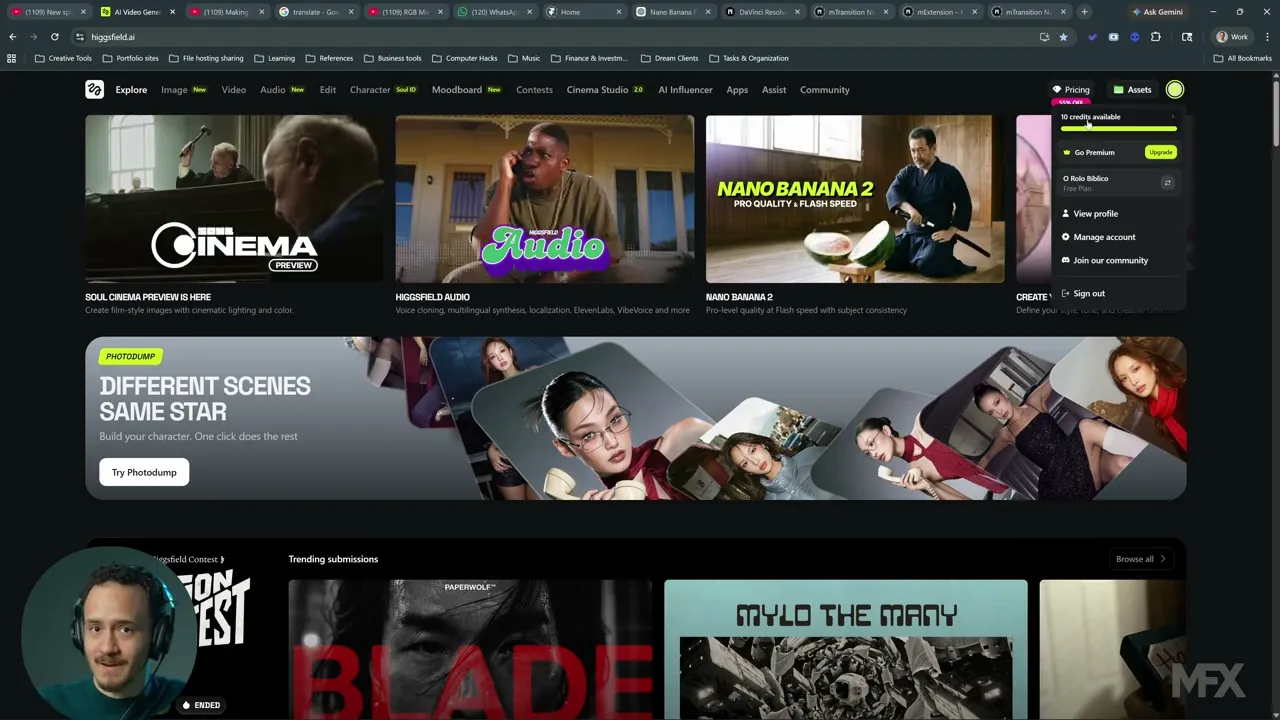Image resolution: width=1280 pixels, height=720 pixels.
Task: Click the Ask Gemini button
Action: tap(1157, 12)
